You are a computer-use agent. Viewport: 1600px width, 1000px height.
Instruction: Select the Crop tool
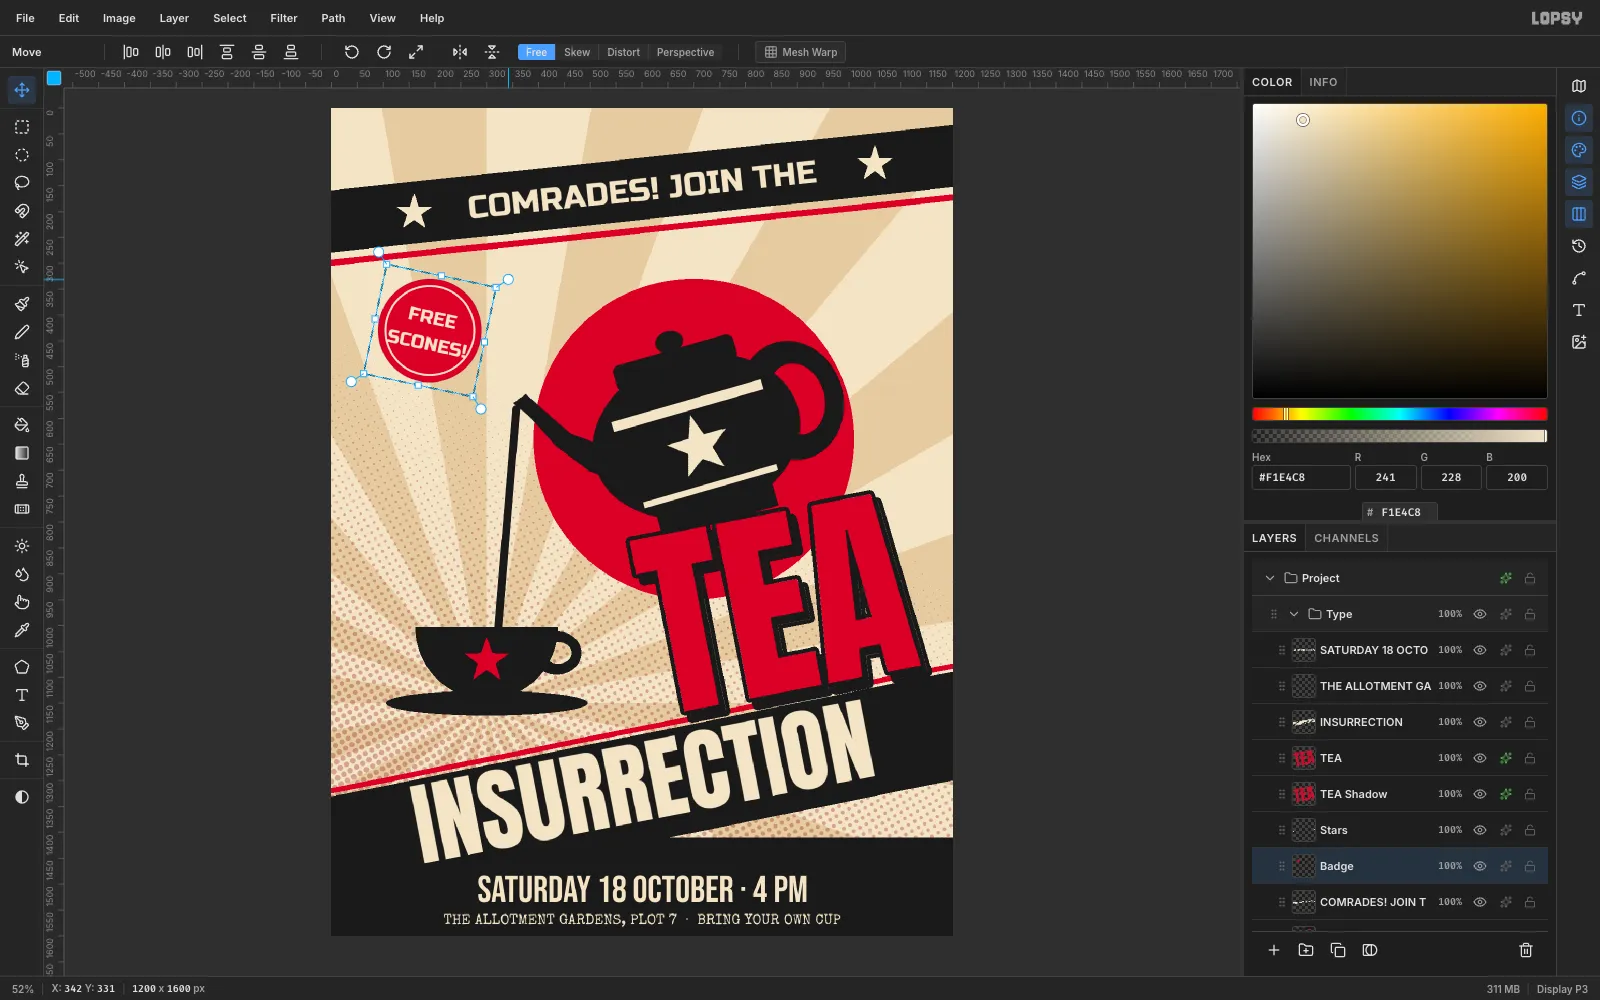[x=22, y=760]
